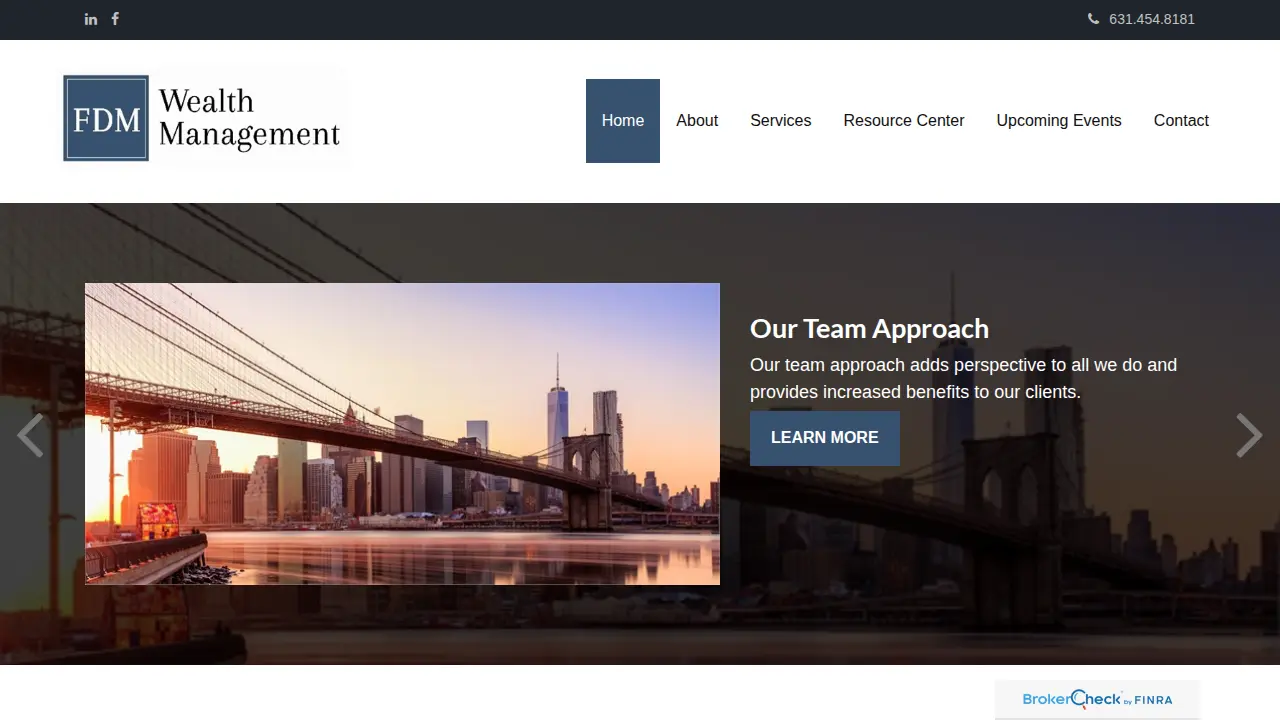Open the Resource Center menu
1280x720 pixels.
coord(904,121)
